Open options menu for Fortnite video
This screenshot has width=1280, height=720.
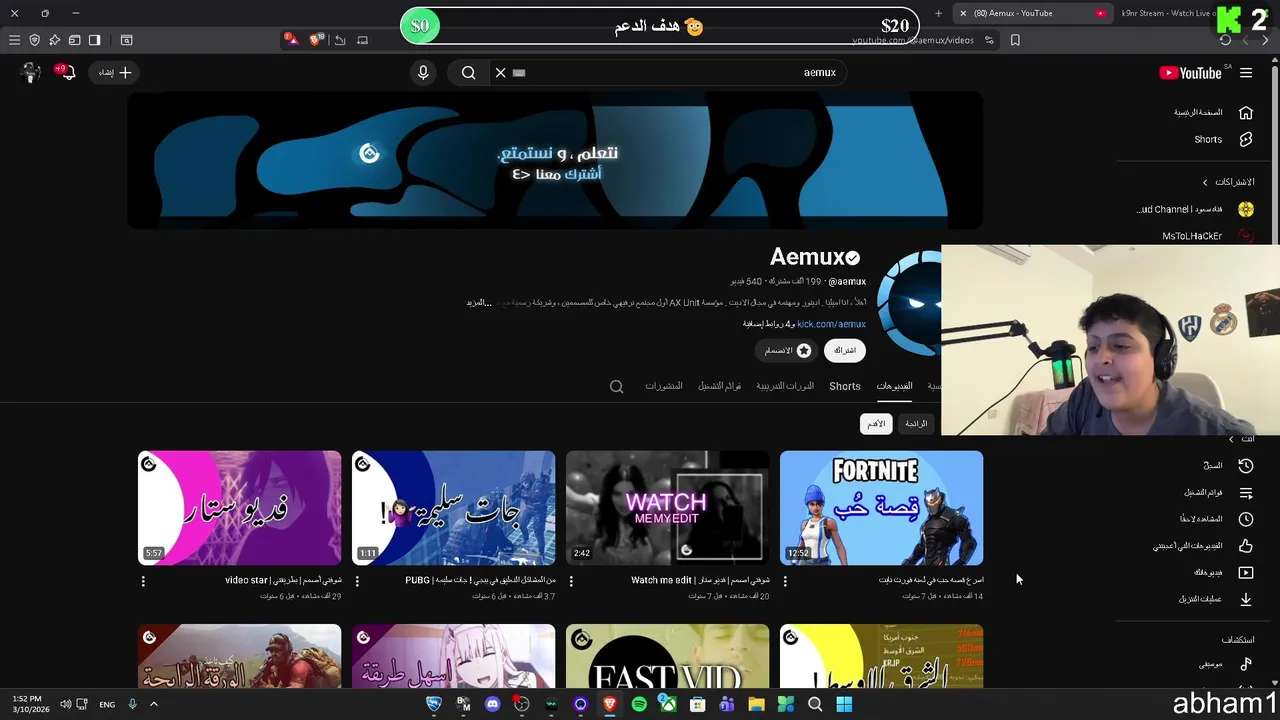pyautogui.click(x=785, y=581)
